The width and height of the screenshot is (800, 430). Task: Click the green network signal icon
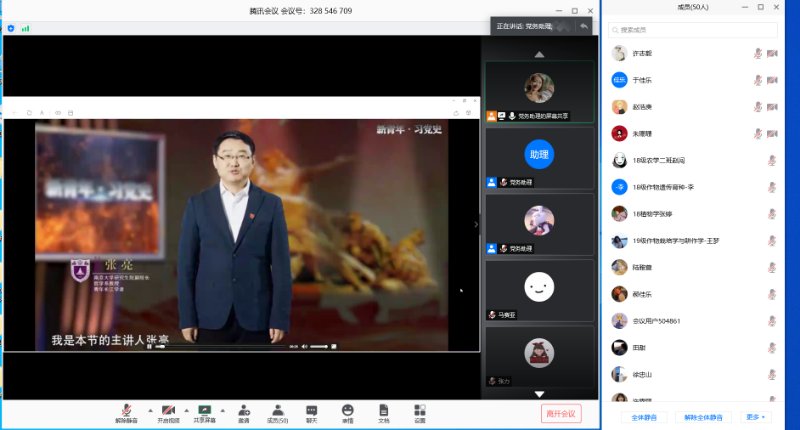(x=25, y=28)
